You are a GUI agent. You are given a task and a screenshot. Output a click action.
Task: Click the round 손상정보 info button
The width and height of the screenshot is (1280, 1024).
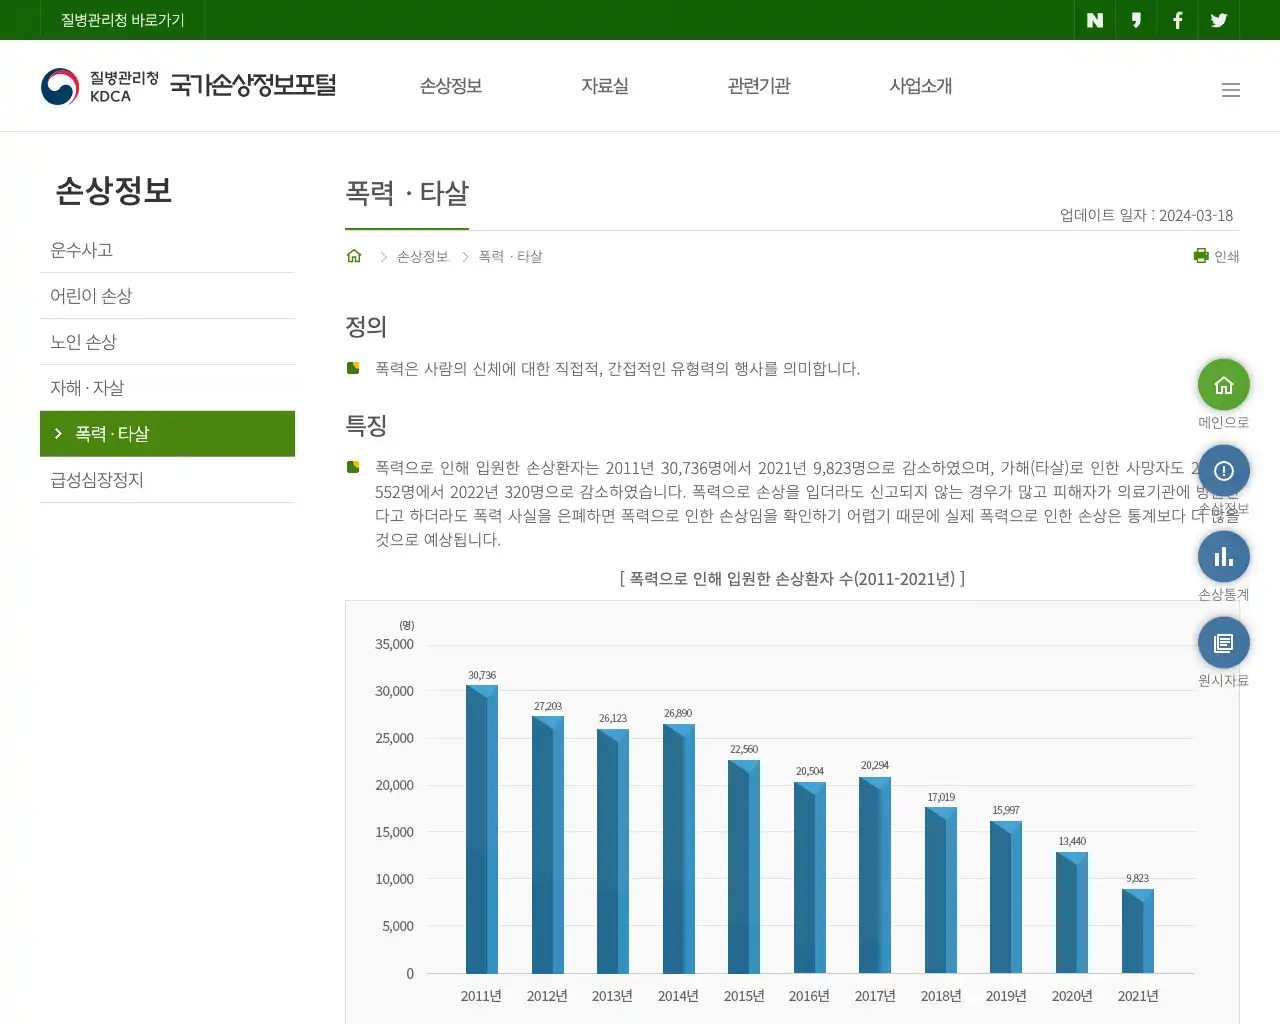click(x=1224, y=471)
